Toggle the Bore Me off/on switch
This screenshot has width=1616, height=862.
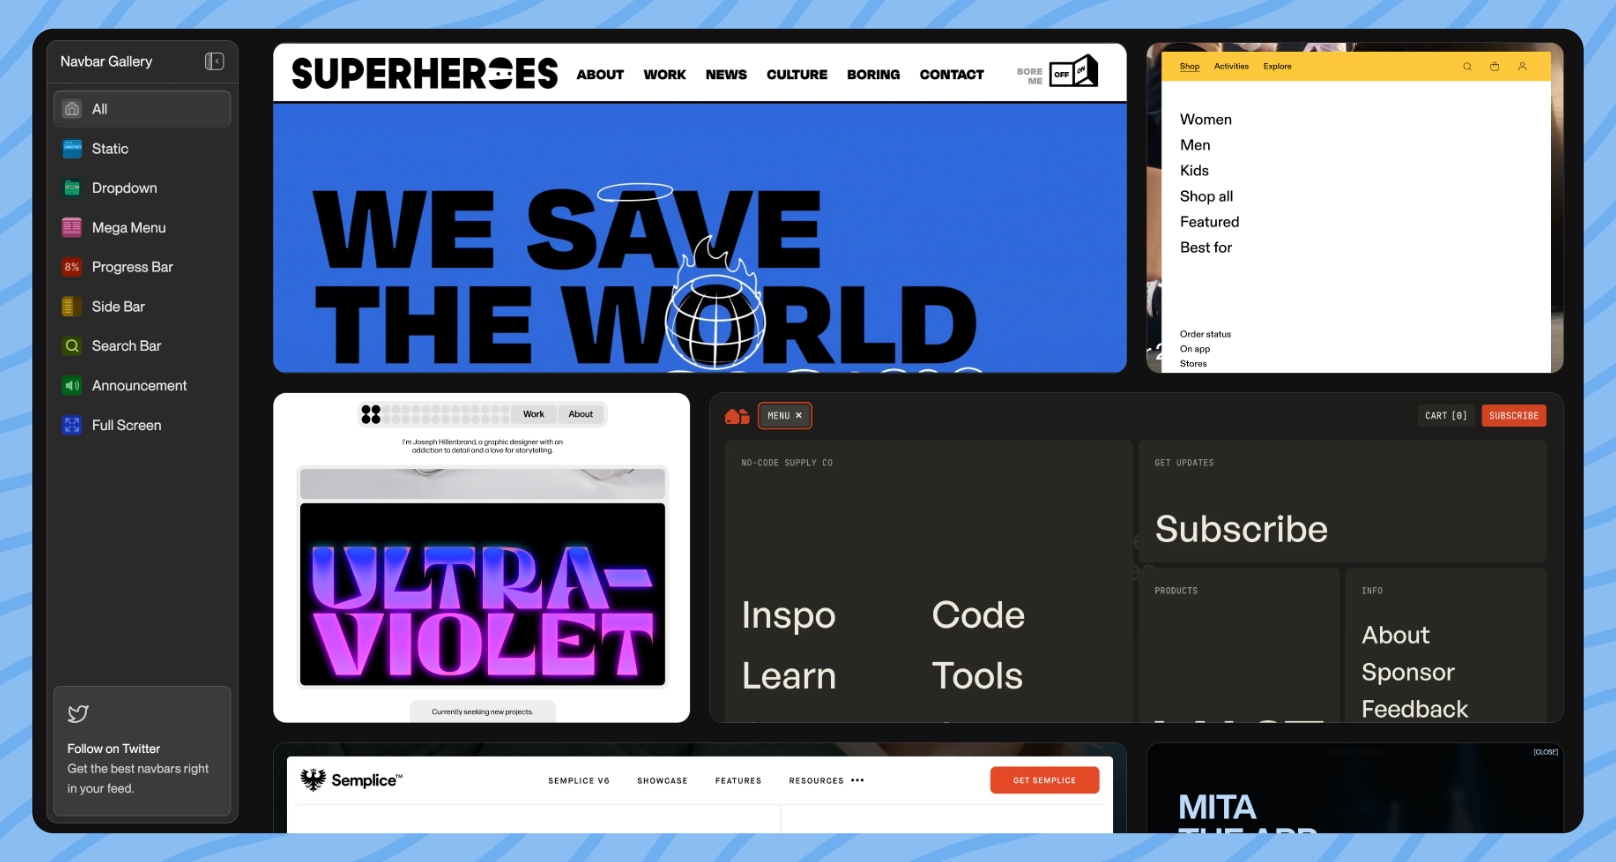(x=1073, y=73)
